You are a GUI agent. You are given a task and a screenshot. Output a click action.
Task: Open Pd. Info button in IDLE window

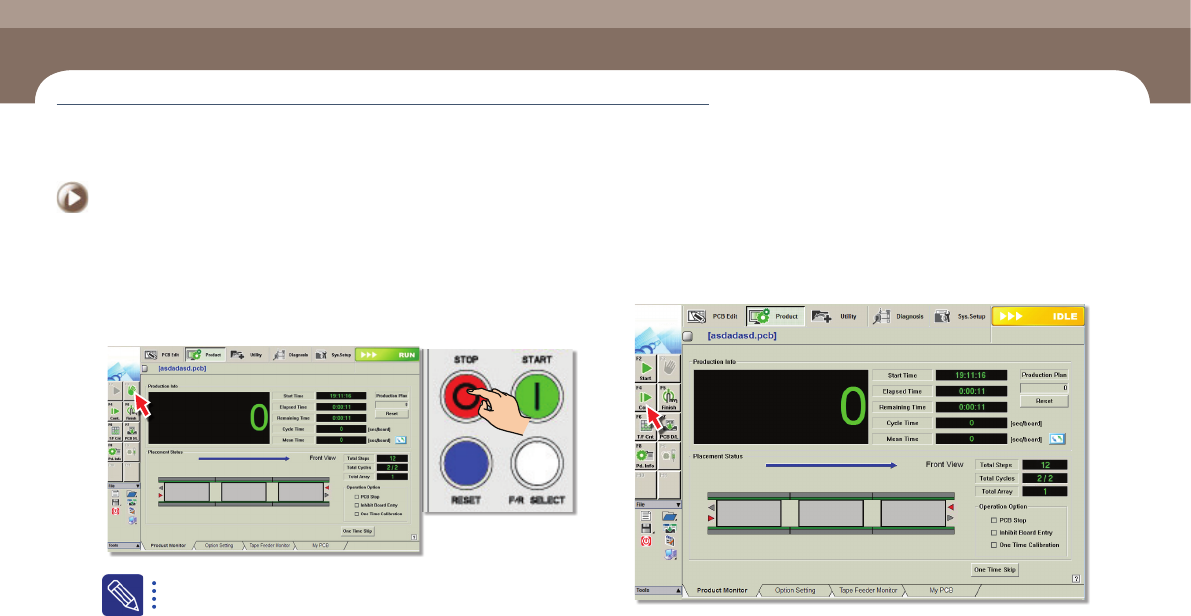click(x=646, y=456)
